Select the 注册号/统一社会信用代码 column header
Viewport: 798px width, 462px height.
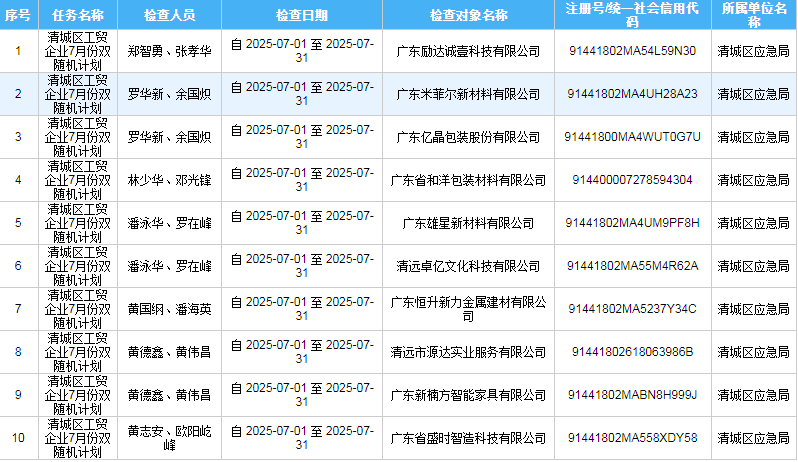pos(632,15)
